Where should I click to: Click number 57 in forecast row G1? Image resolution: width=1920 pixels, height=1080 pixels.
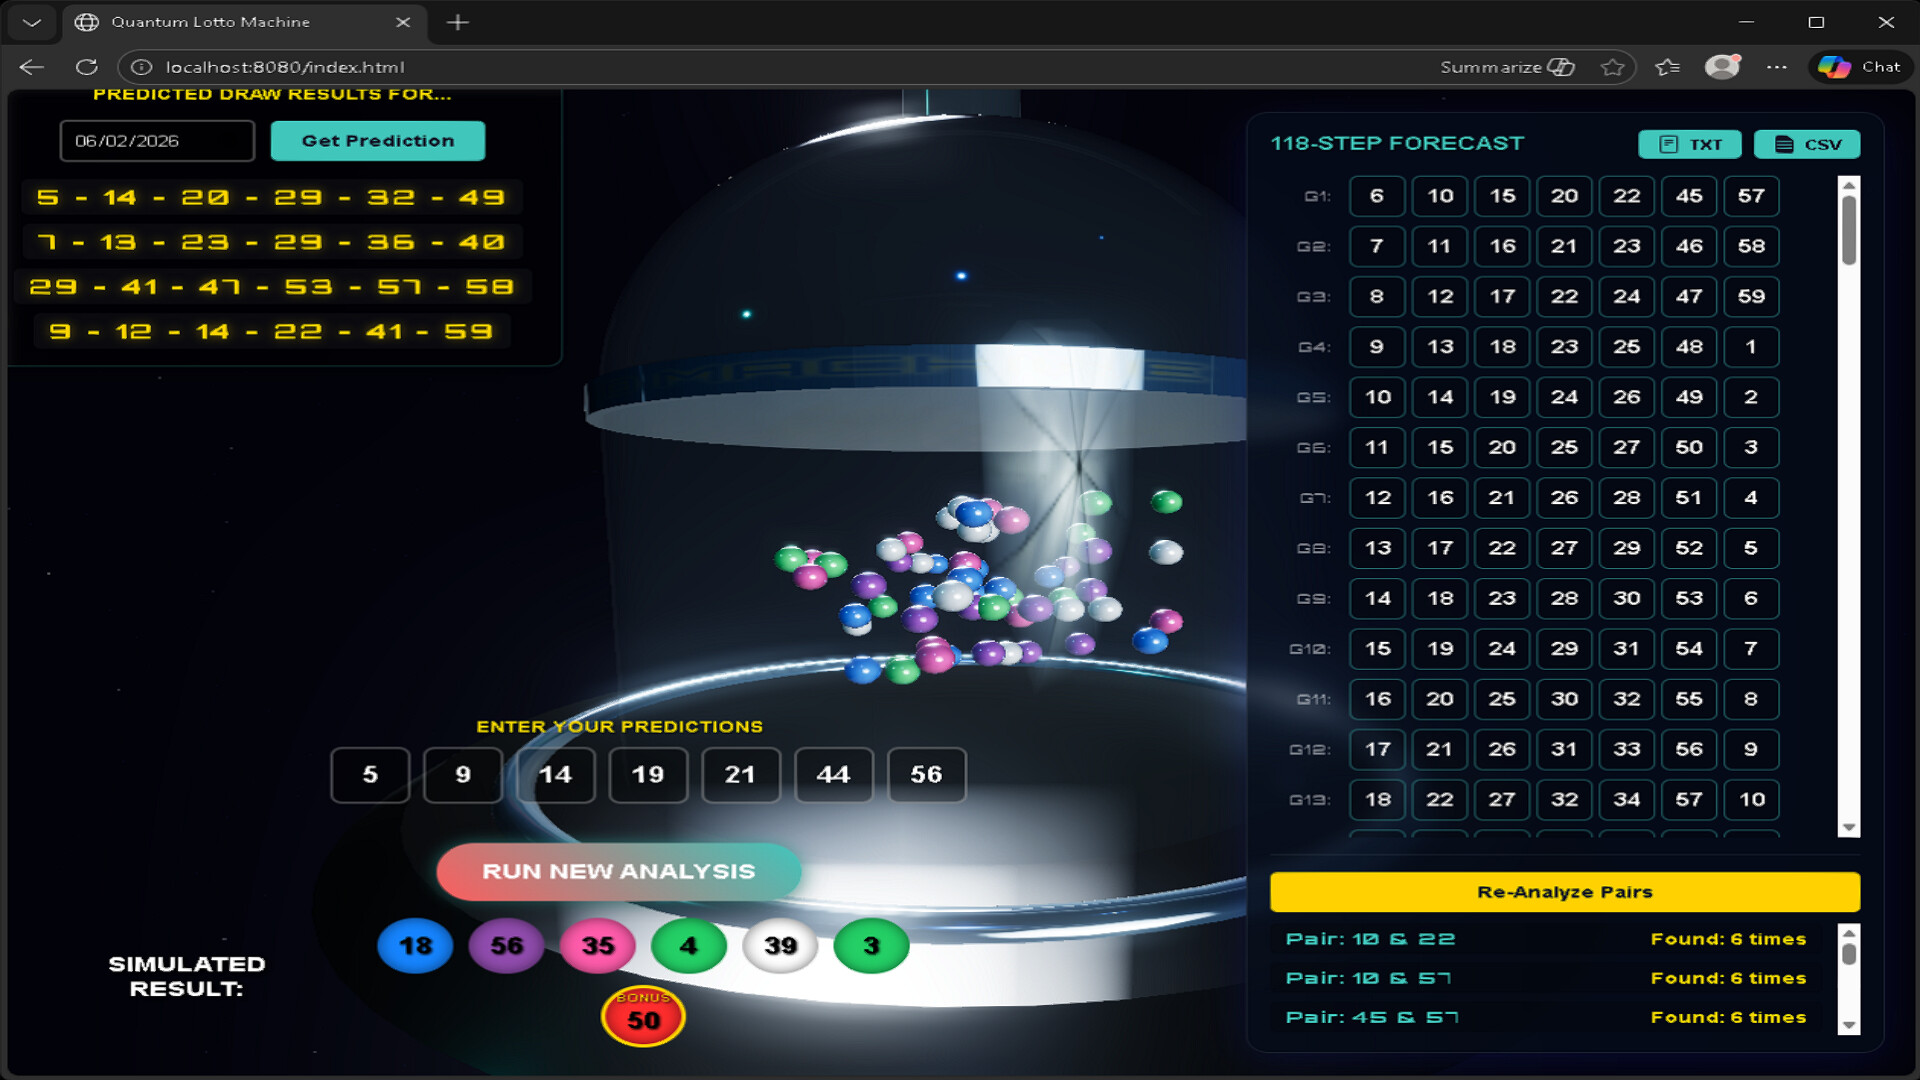click(1751, 196)
